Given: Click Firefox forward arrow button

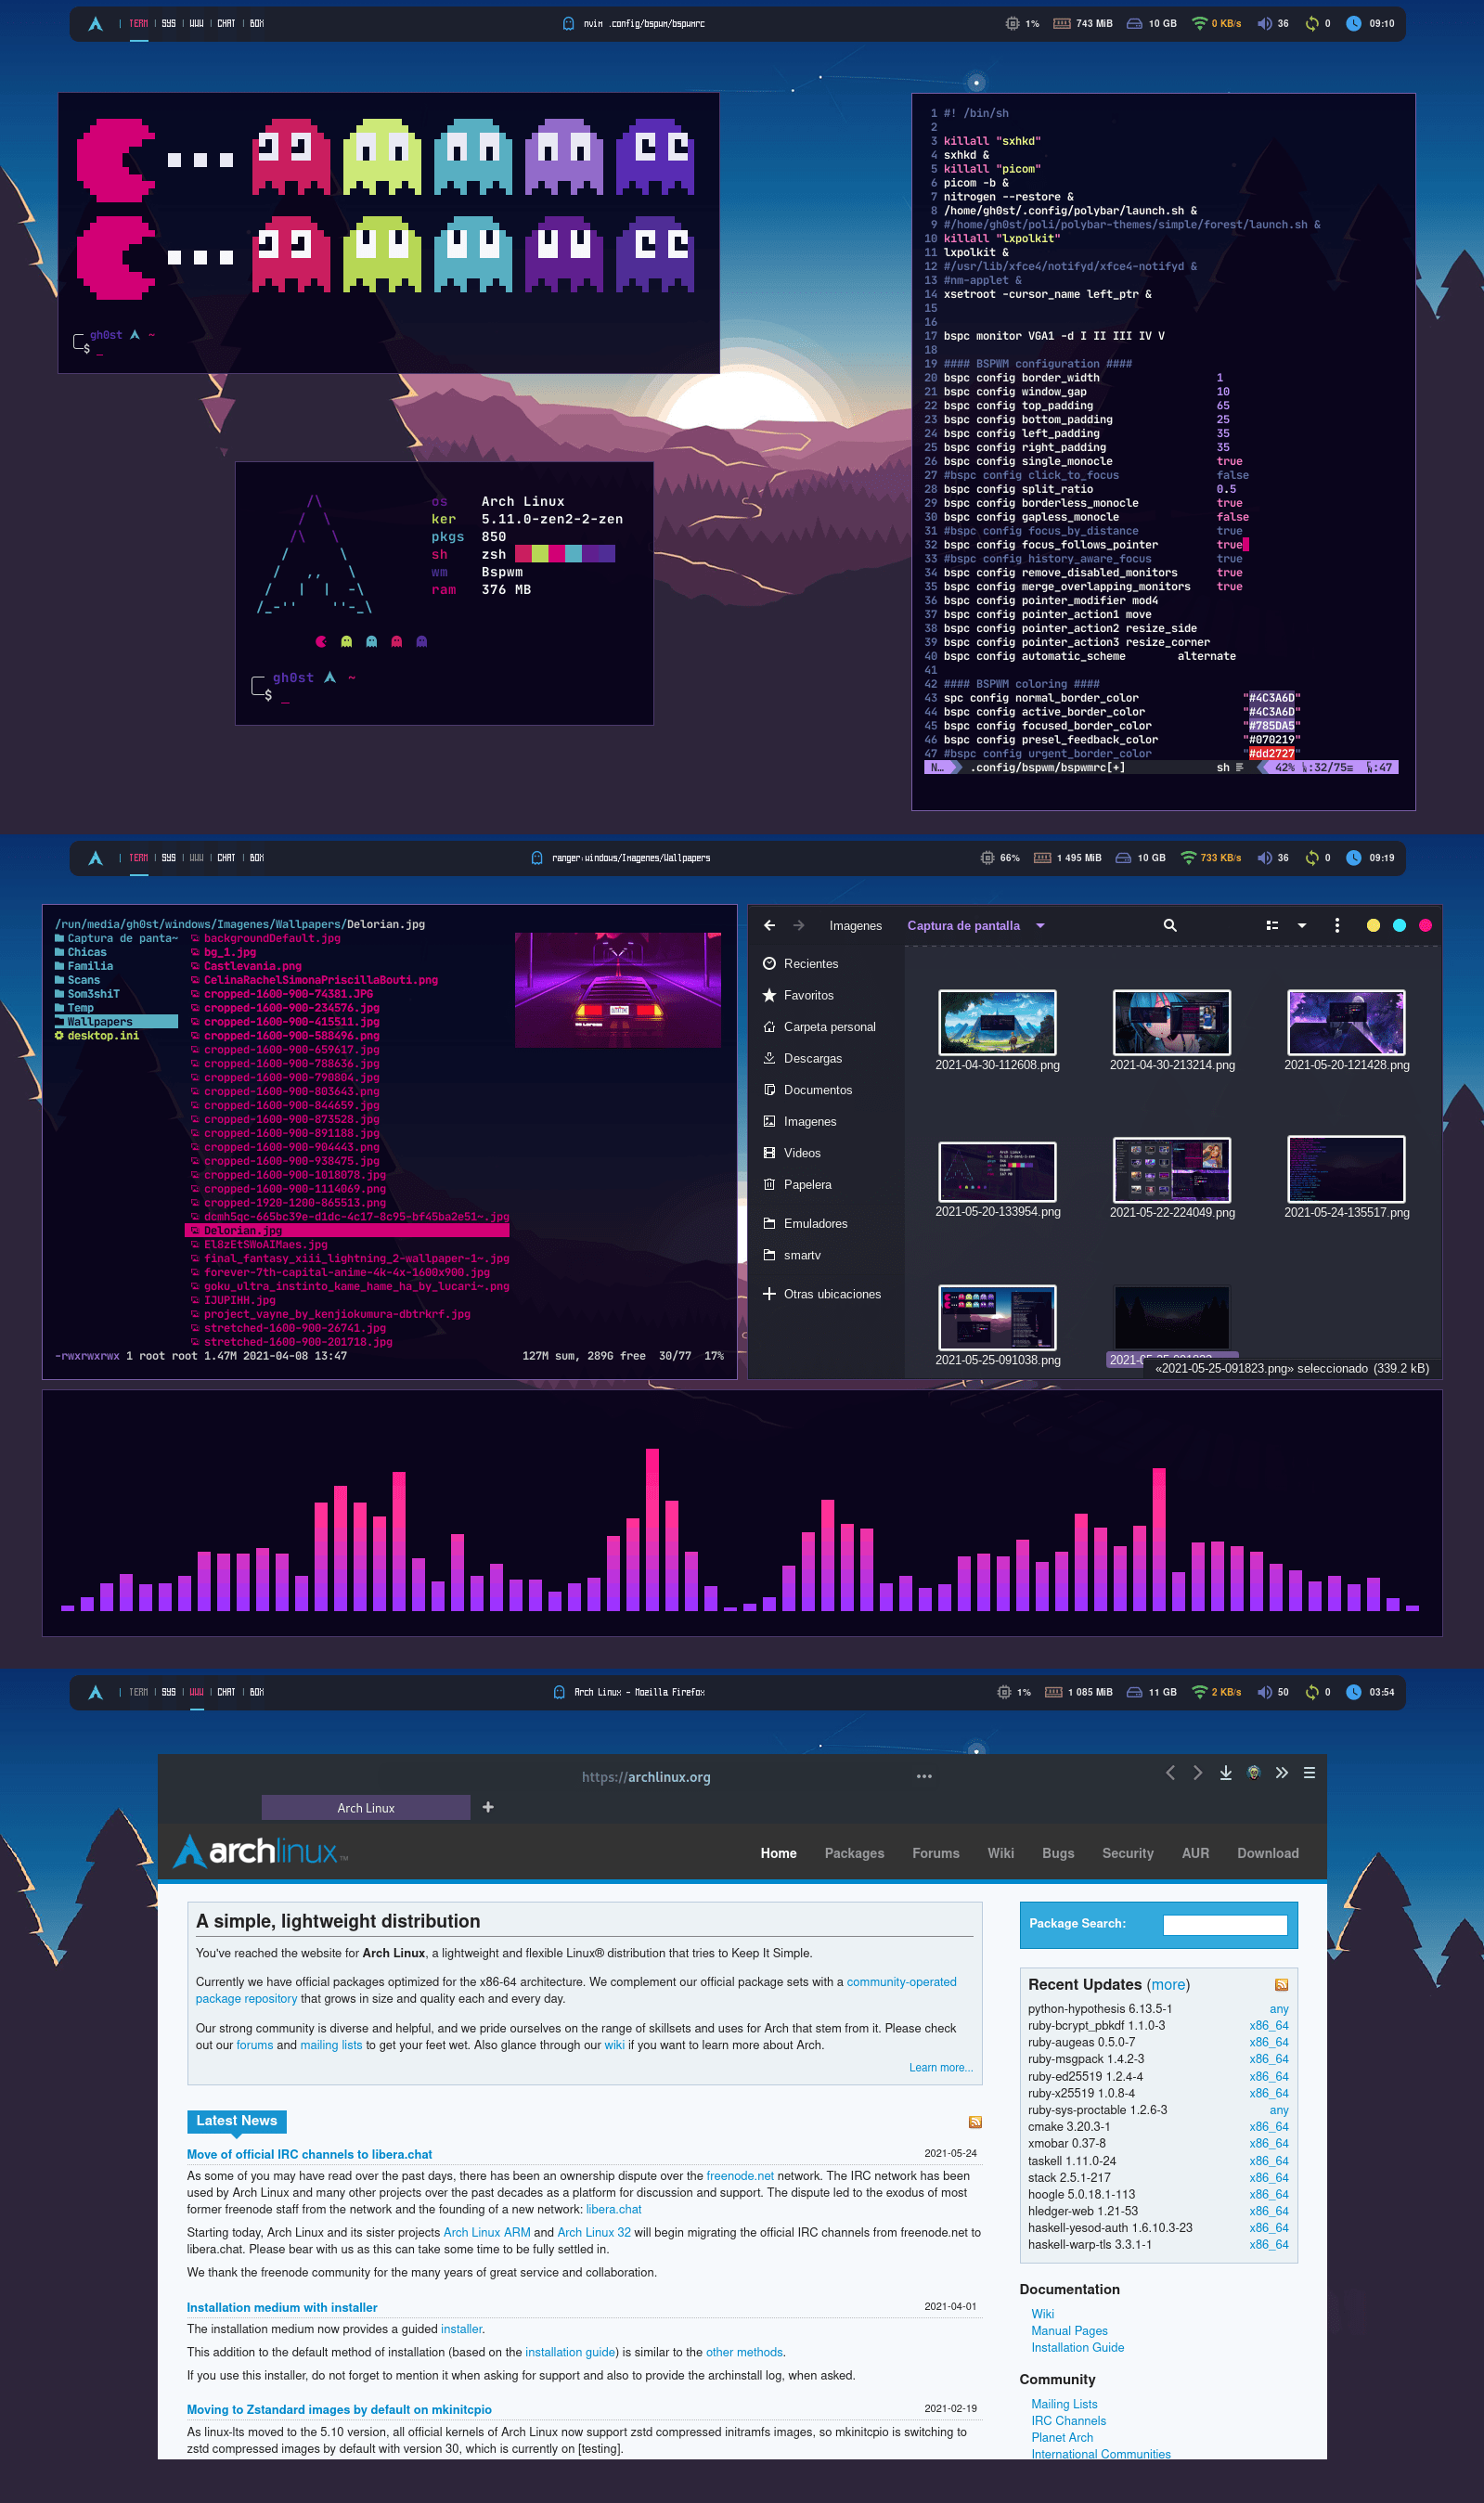Looking at the screenshot, I should (x=1197, y=1772).
